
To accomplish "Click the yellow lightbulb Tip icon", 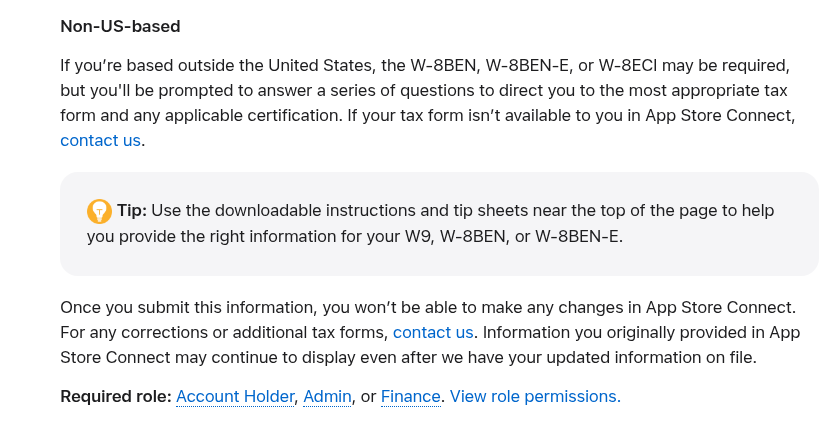I will 99,211.
